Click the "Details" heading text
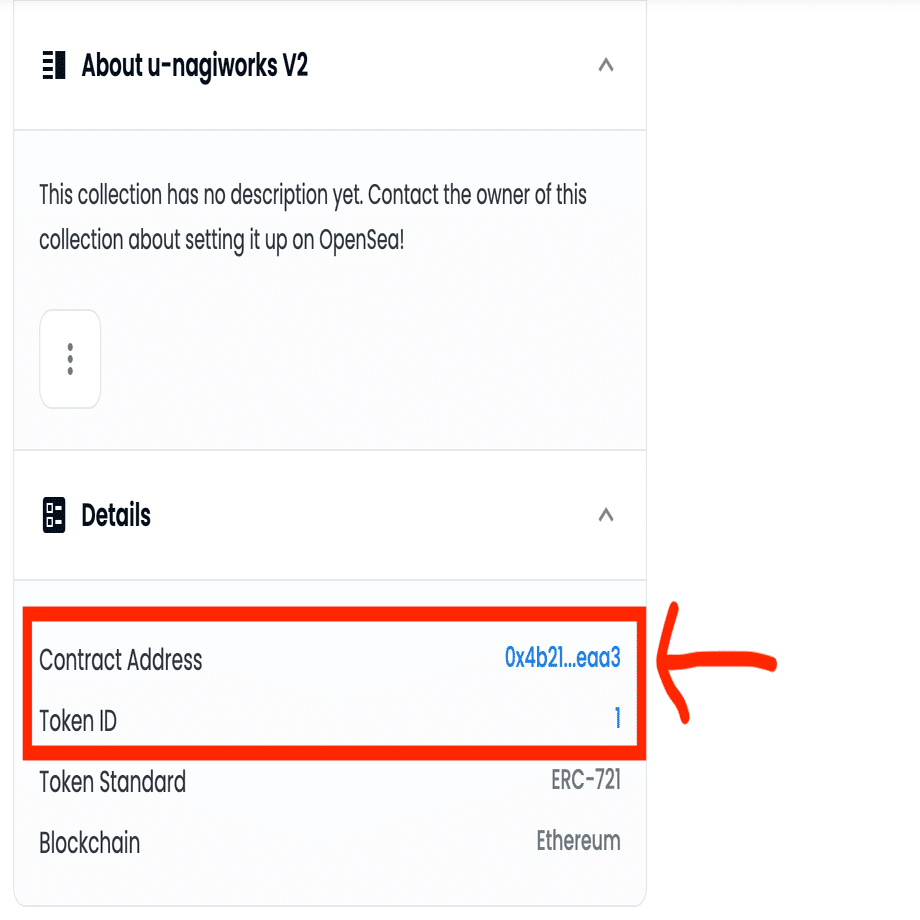The height and width of the screenshot is (920, 920). [x=116, y=515]
